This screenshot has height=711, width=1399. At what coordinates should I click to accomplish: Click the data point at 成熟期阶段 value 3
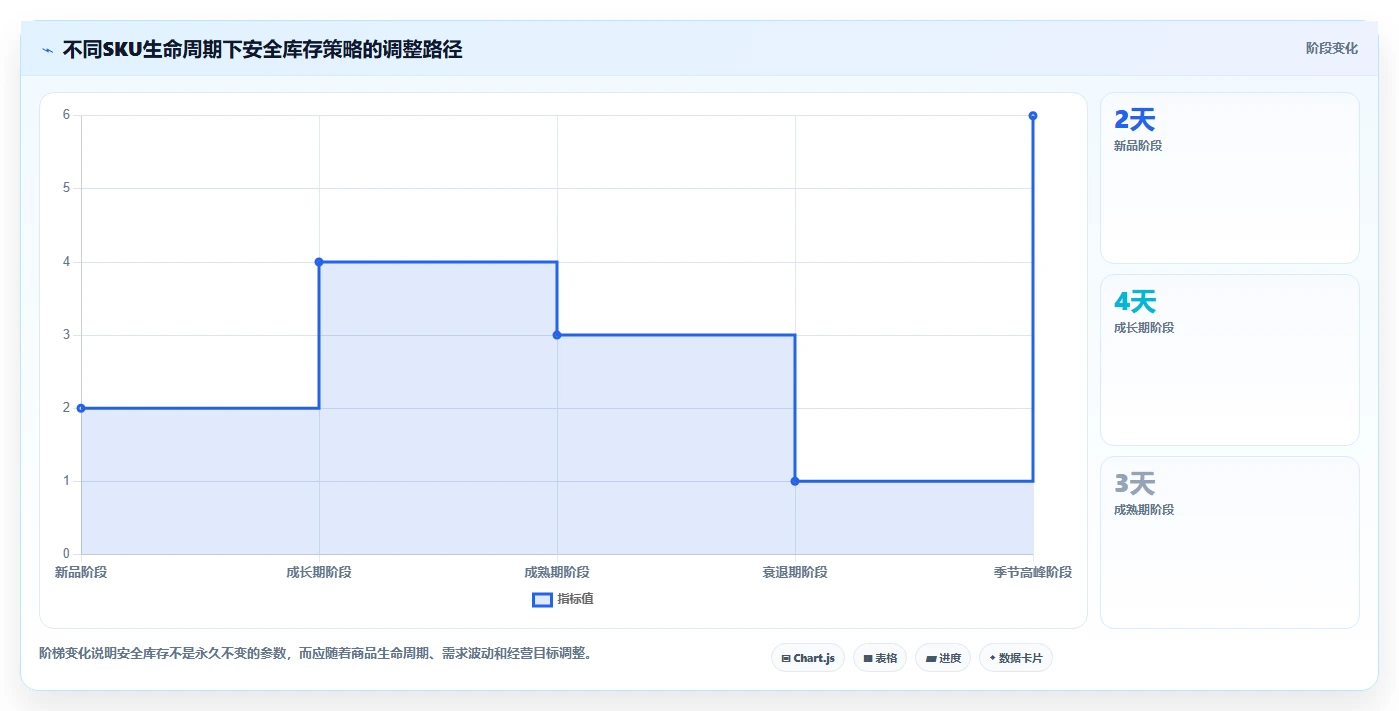tap(557, 335)
